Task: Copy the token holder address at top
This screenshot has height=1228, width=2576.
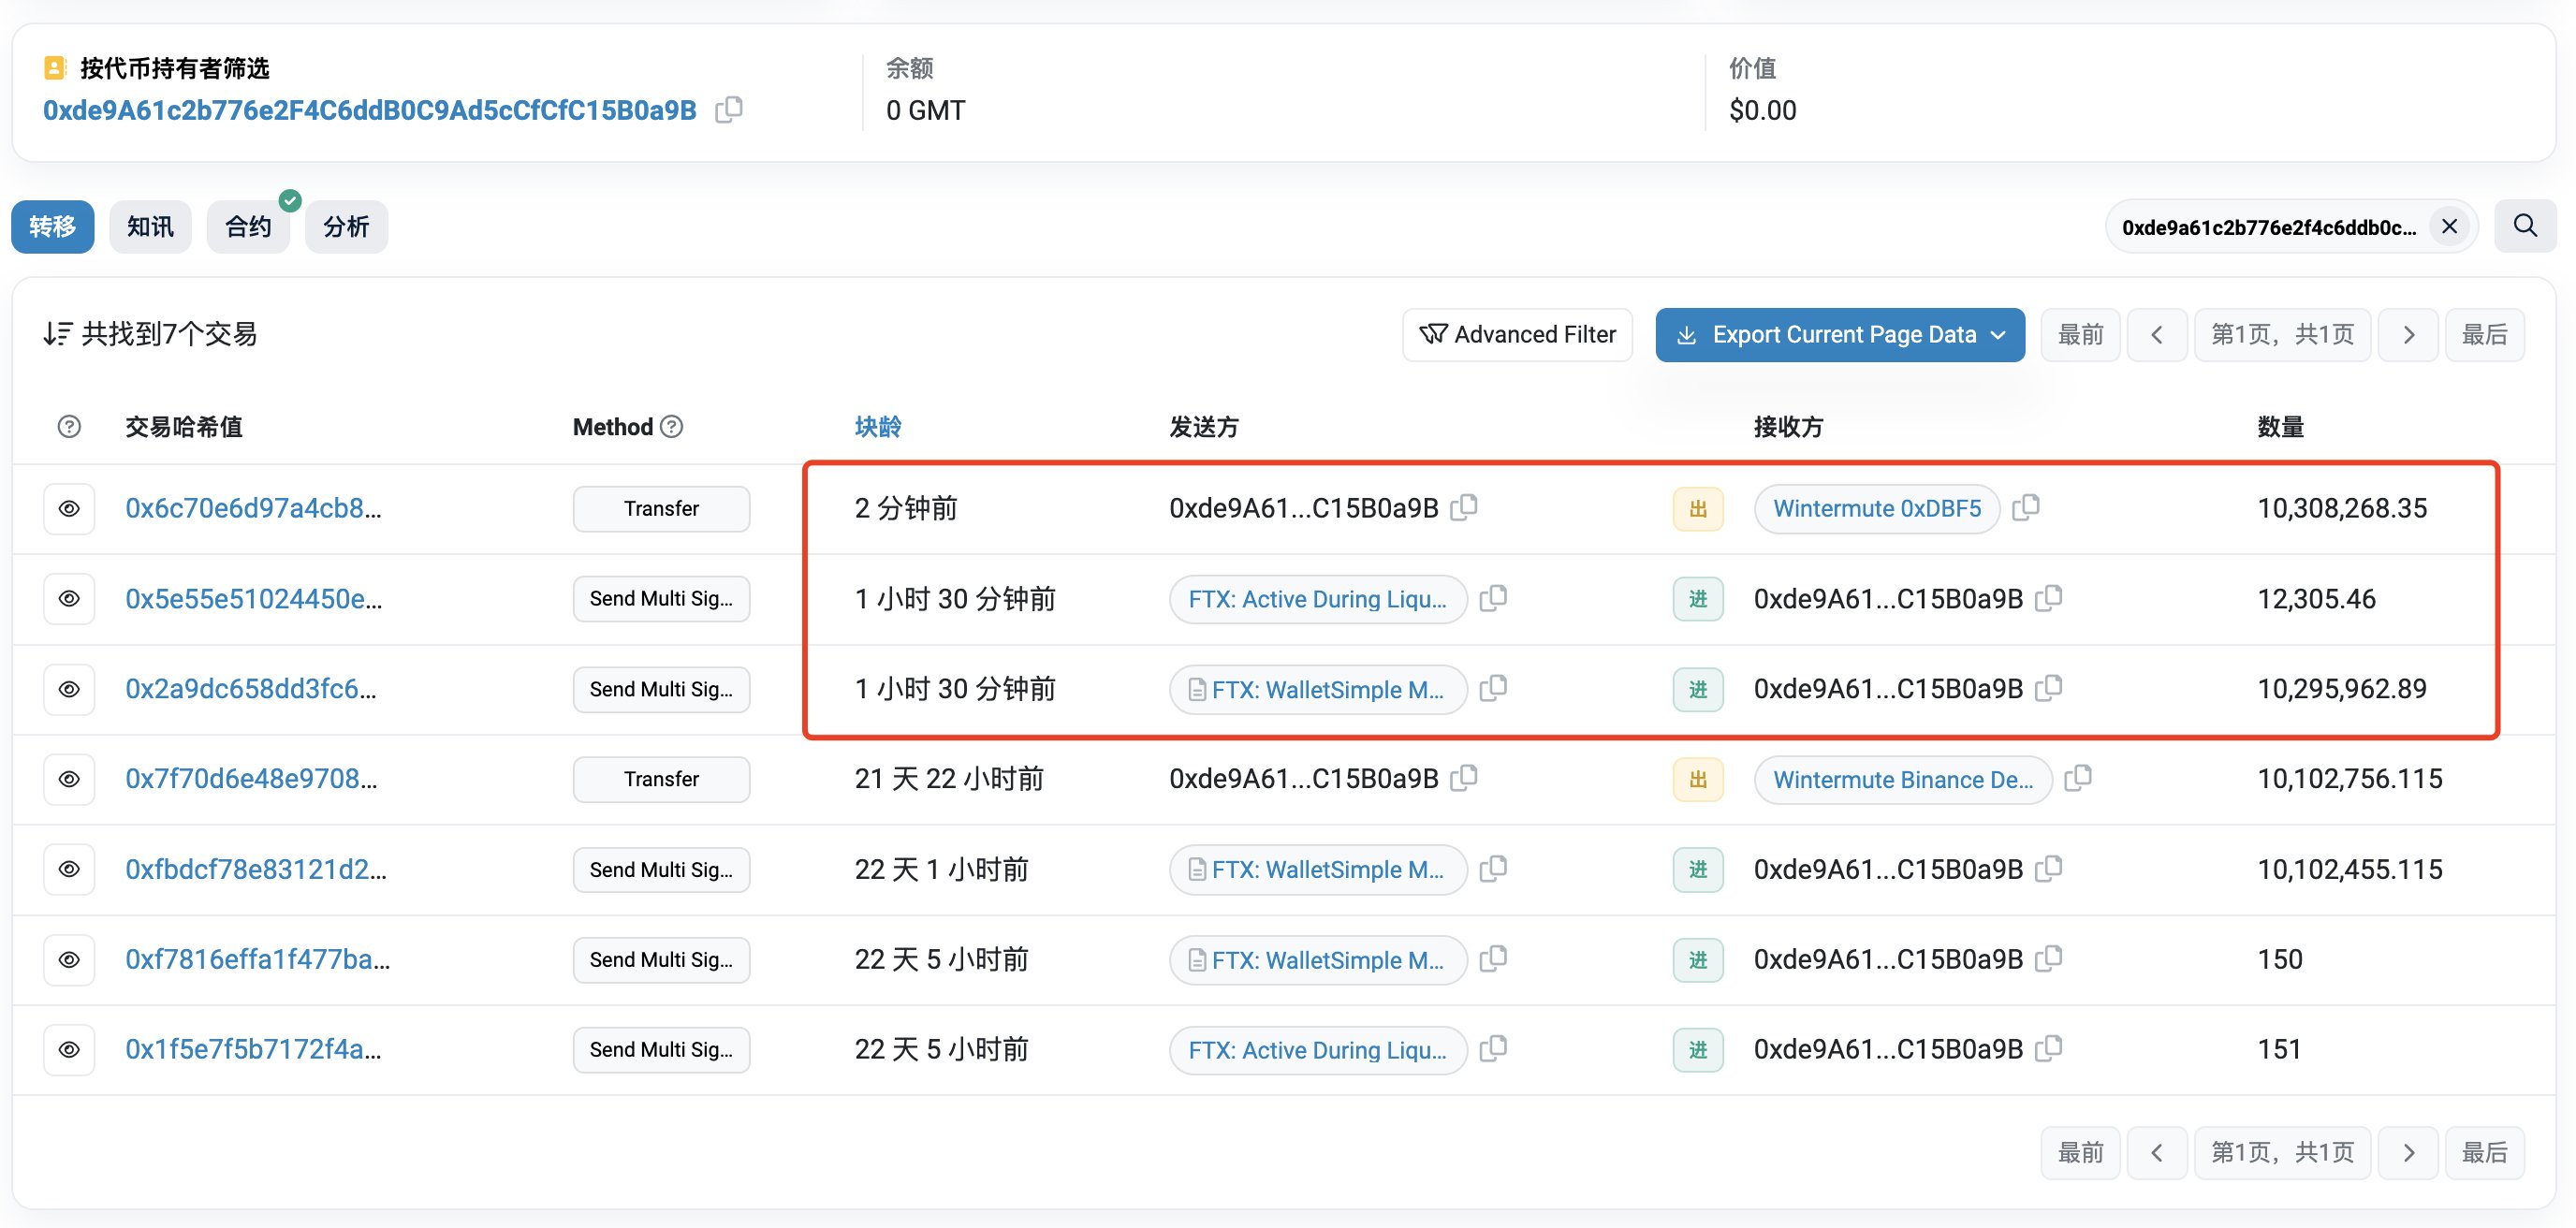Action: 729,109
